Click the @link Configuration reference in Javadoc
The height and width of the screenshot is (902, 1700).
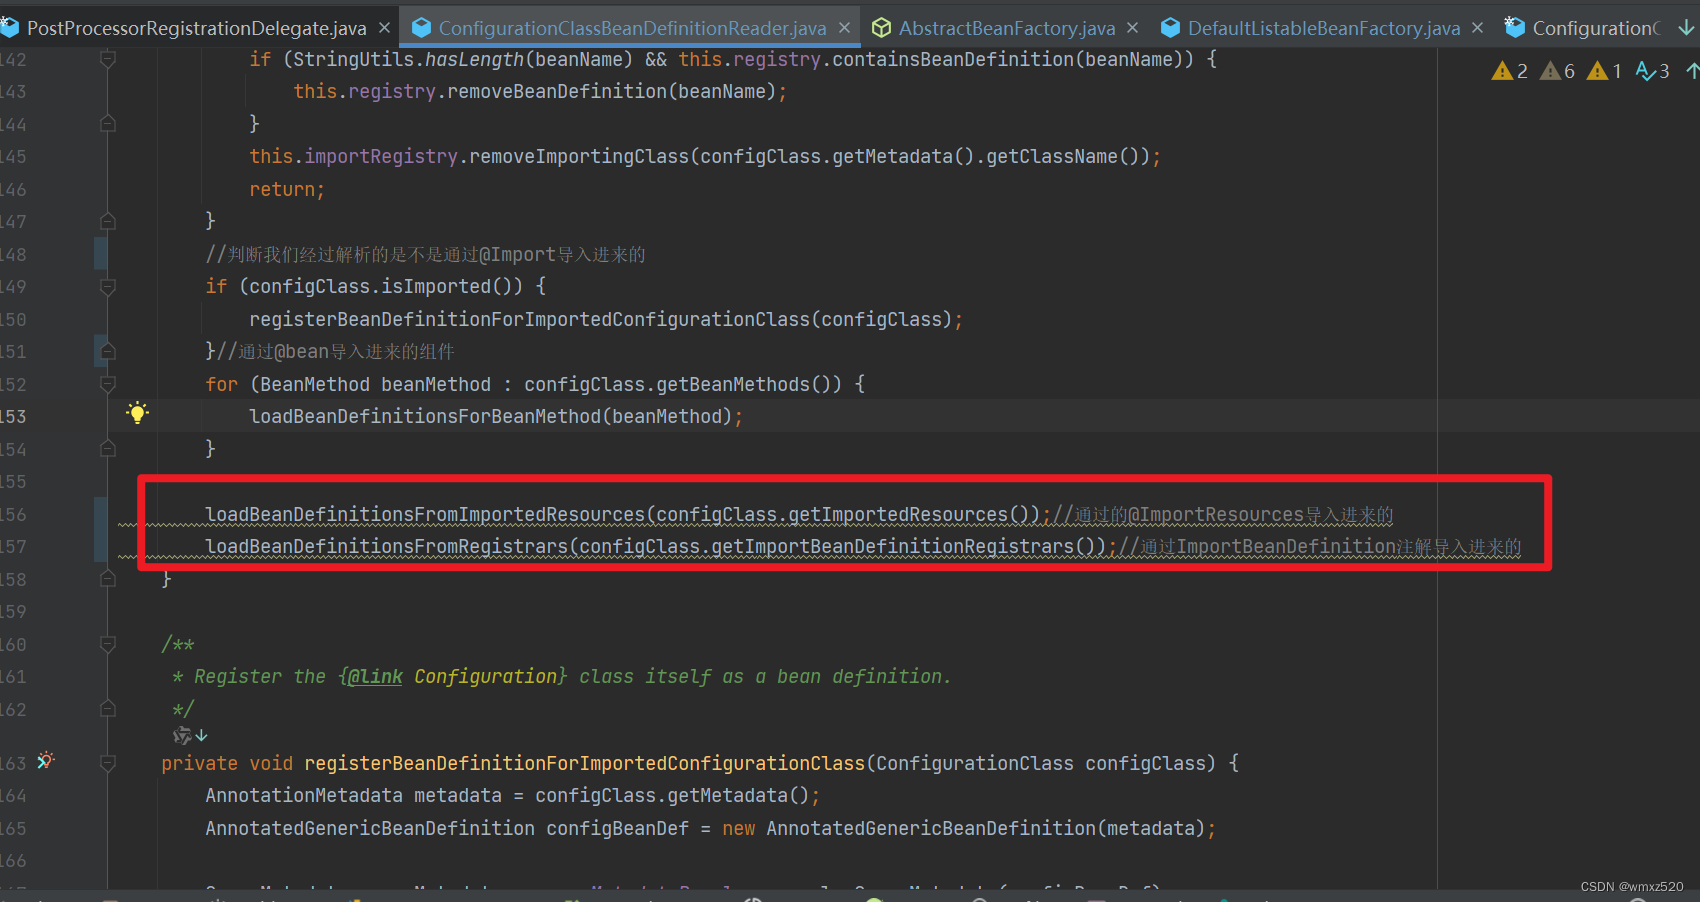pos(453,677)
